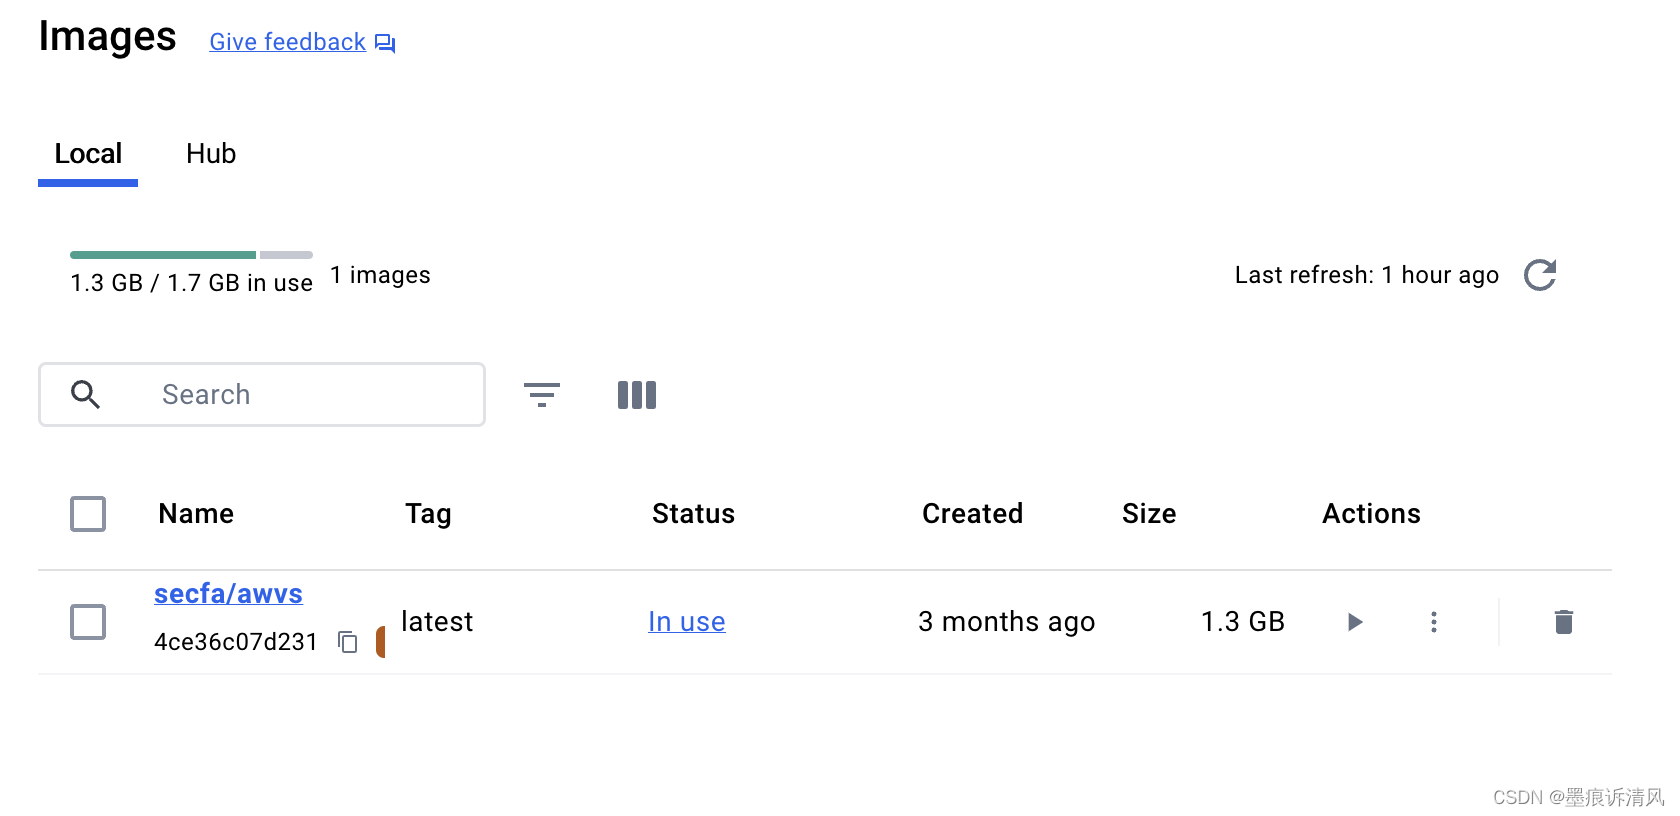The width and height of the screenshot is (1680, 816).
Task: Switch to the Hub tab
Action: point(211,154)
